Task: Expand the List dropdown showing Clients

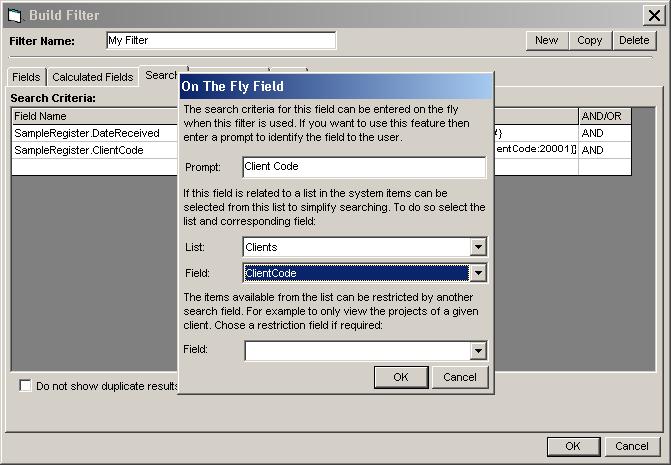Action: [478, 247]
